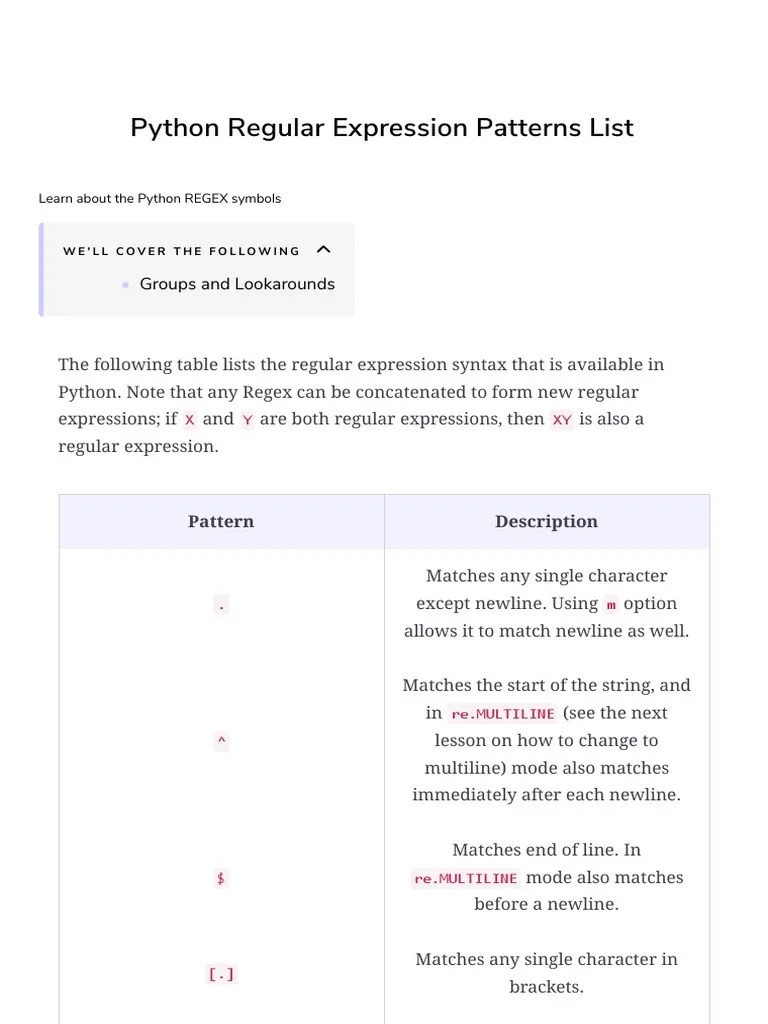Image resolution: width=768 pixels, height=1024 pixels.
Task: Click the highlighted m option token
Action: (611, 604)
